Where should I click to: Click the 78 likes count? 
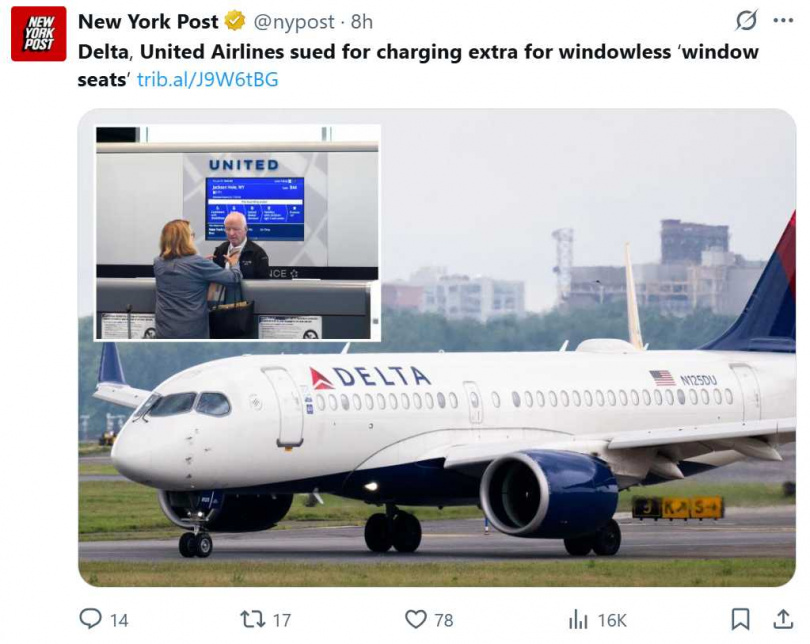(x=444, y=620)
